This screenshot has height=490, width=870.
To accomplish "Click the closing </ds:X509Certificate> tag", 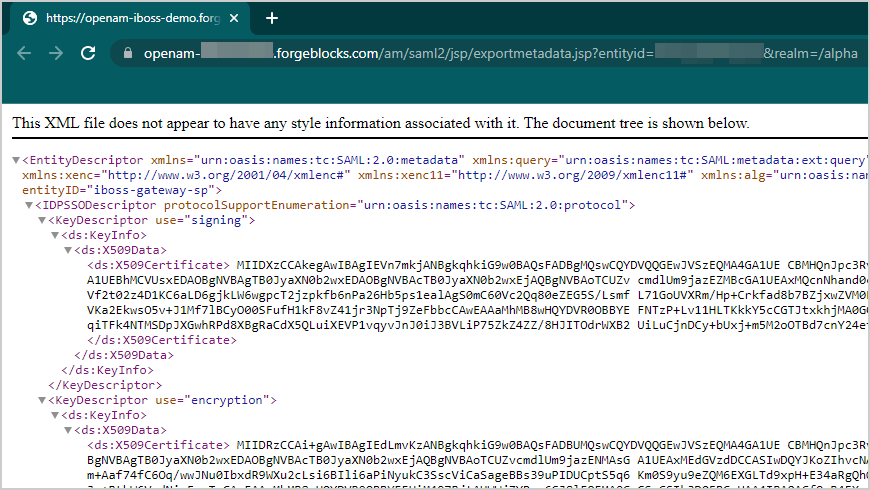I will [162, 340].
